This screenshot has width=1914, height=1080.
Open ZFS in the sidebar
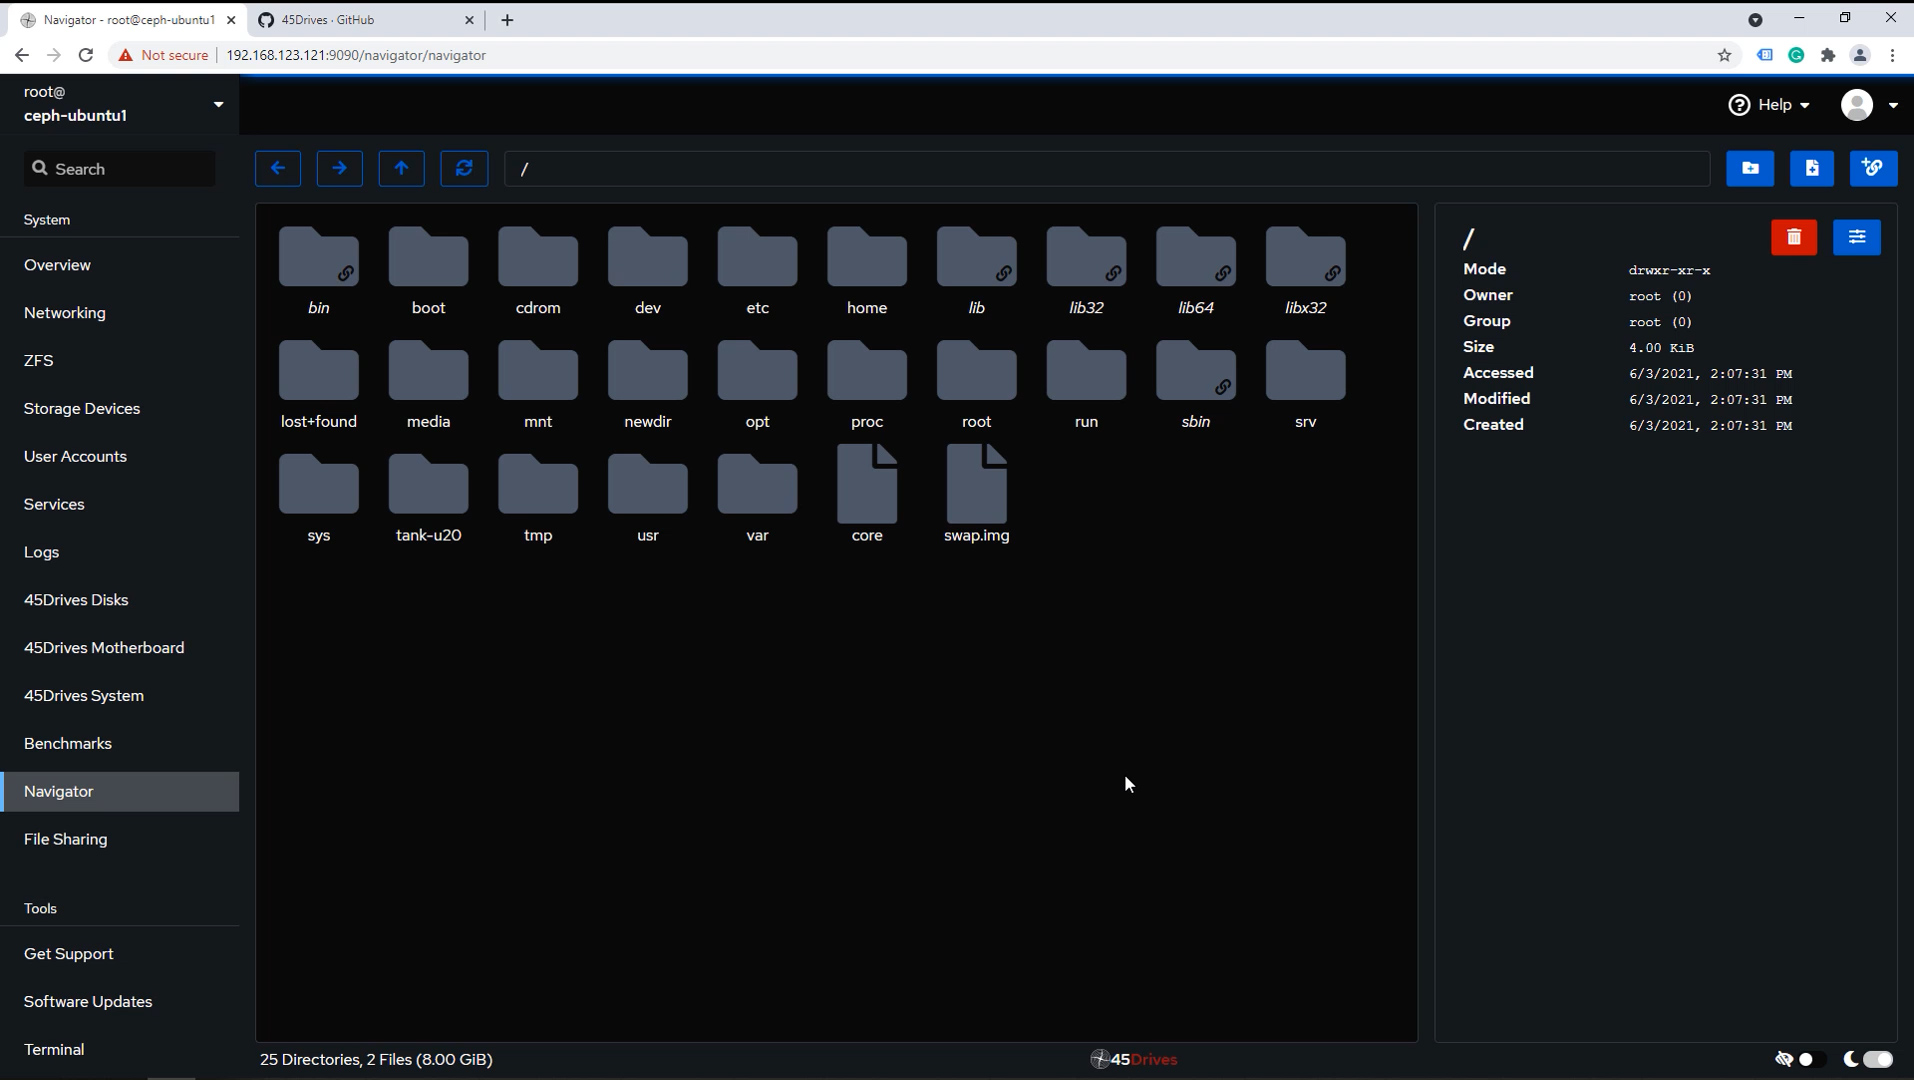click(x=120, y=361)
